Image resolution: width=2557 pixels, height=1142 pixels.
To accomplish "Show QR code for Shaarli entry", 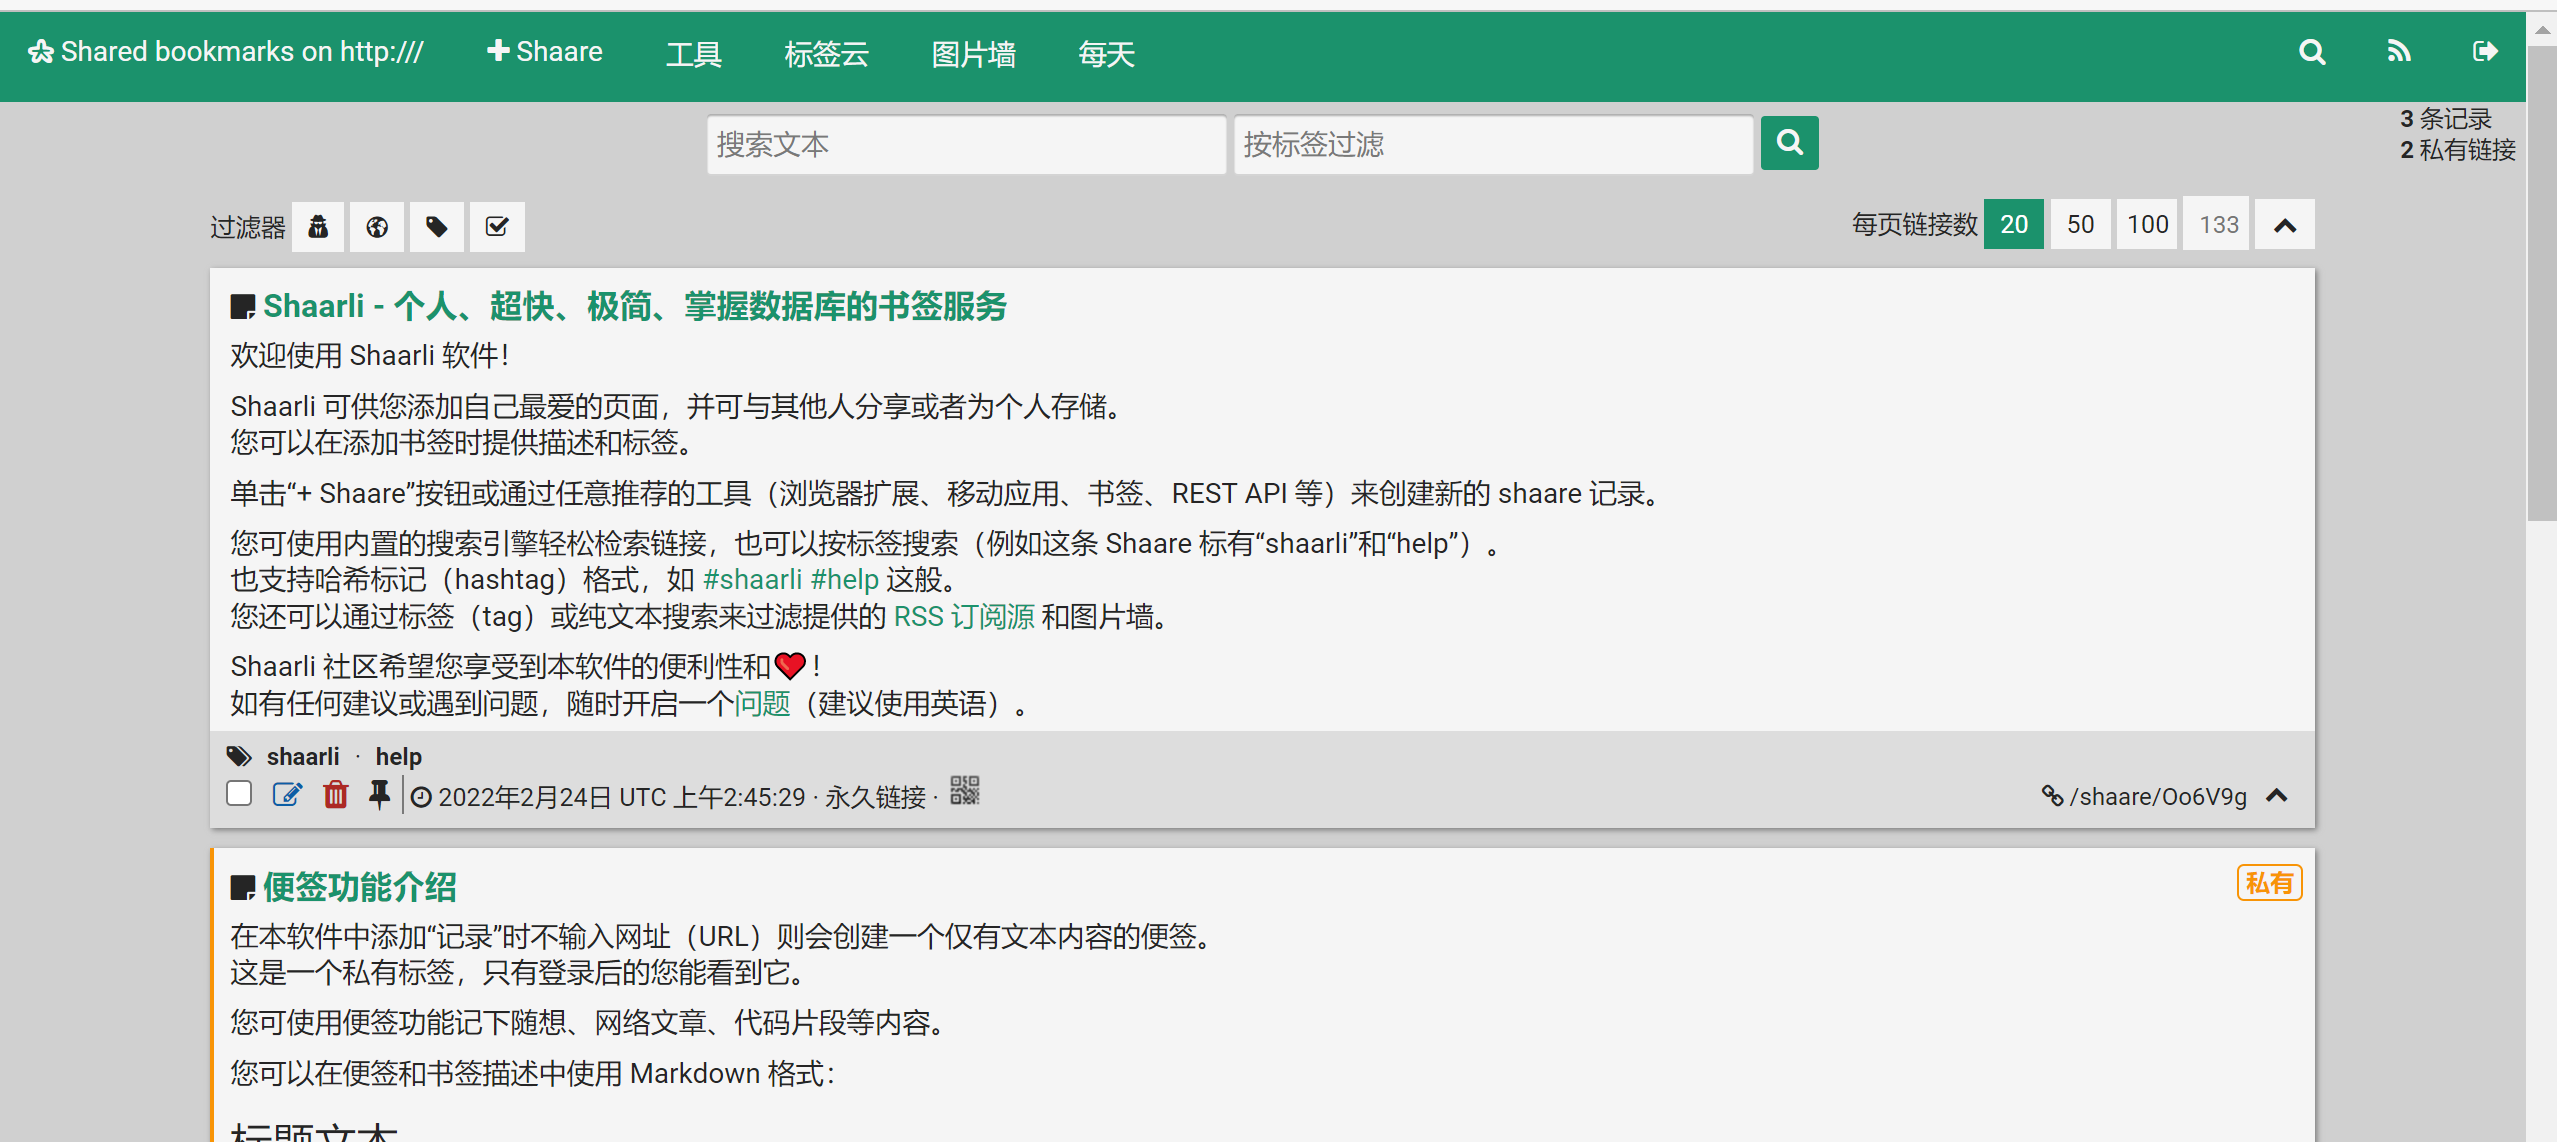I will (x=965, y=790).
